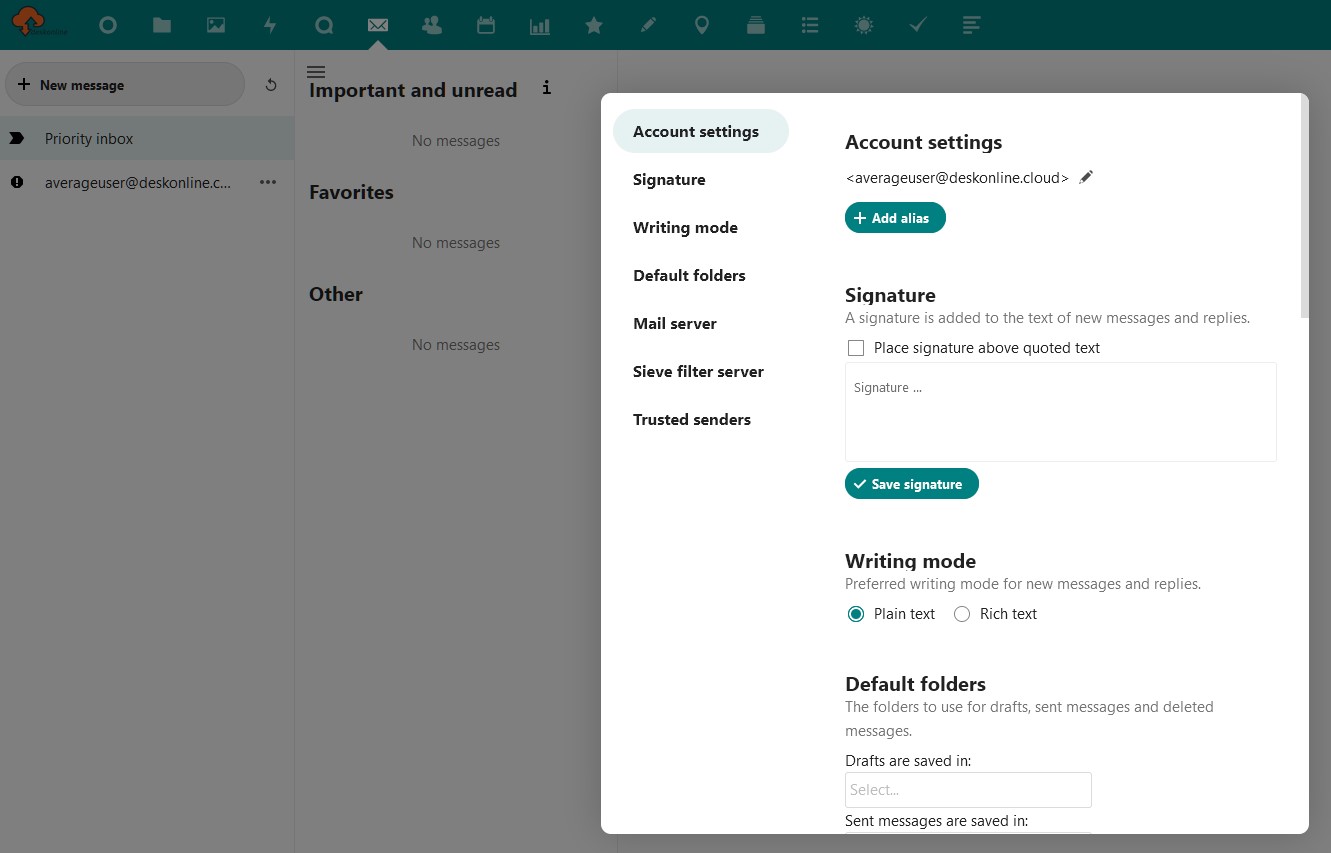The image size is (1331, 853).
Task: Open the Deck stacked cards icon
Action: coord(756,25)
